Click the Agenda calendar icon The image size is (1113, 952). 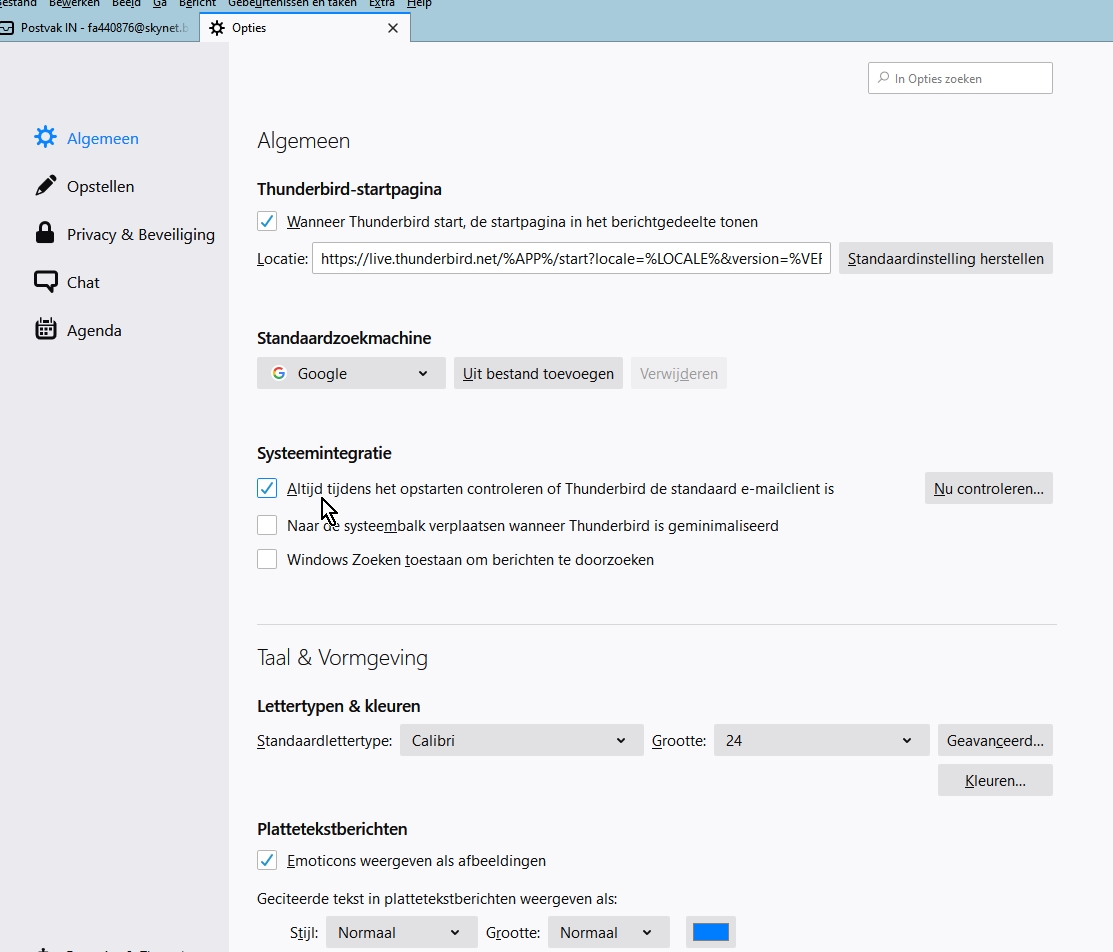45,330
